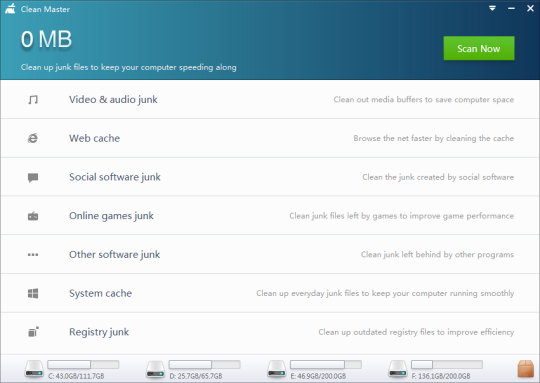This screenshot has width=540, height=383.
Task: Click the three dots Other software icon
Action: pyautogui.click(x=33, y=255)
